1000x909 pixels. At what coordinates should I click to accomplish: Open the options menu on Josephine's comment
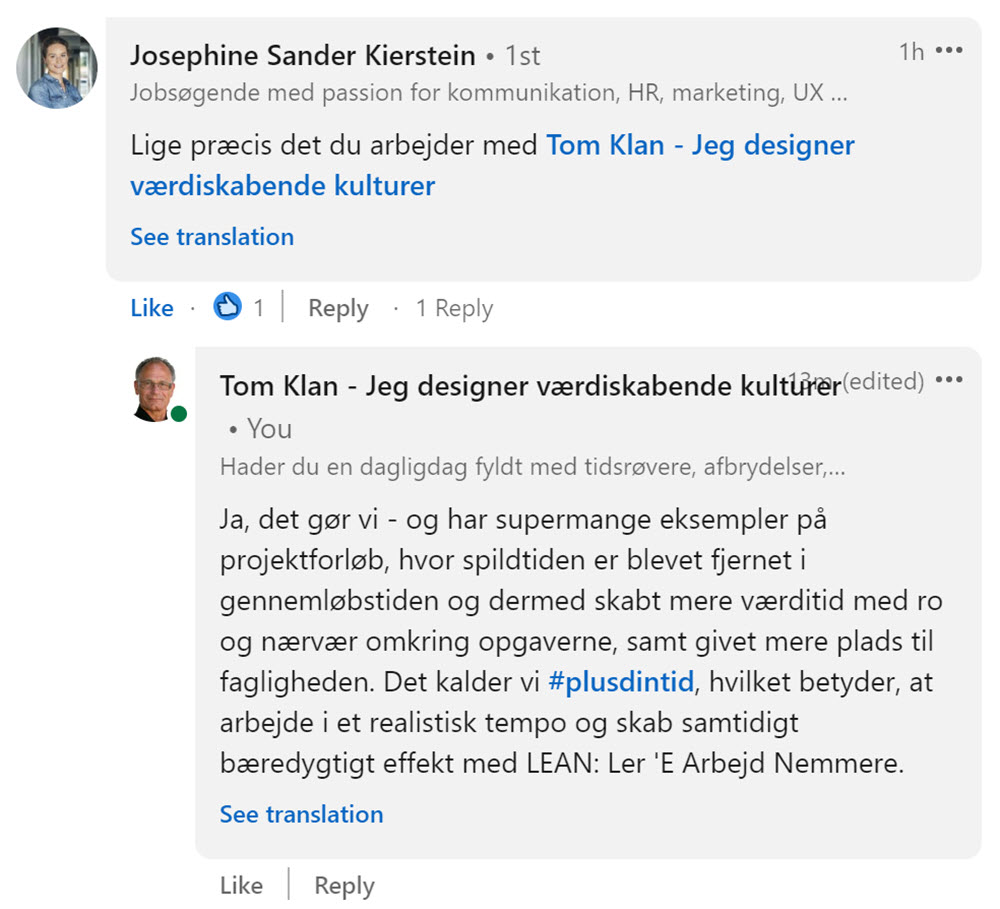click(x=949, y=51)
